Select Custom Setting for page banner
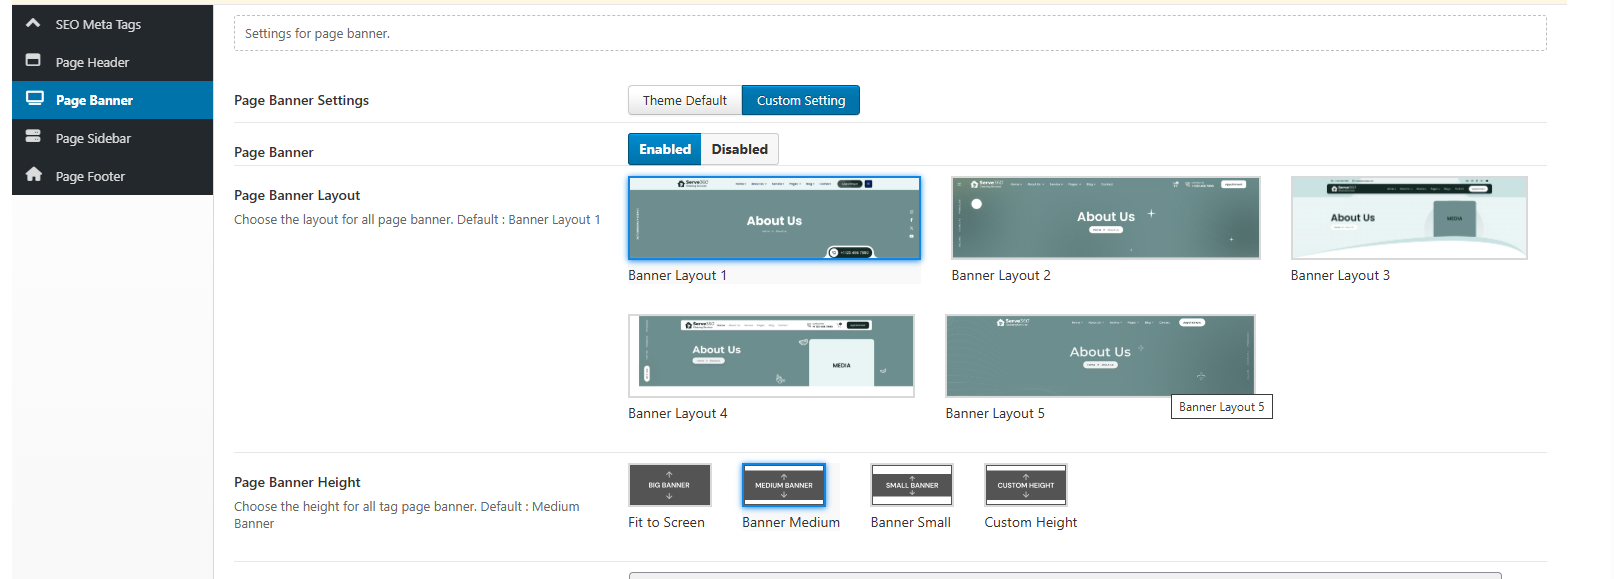This screenshot has width=1614, height=579. (x=800, y=100)
